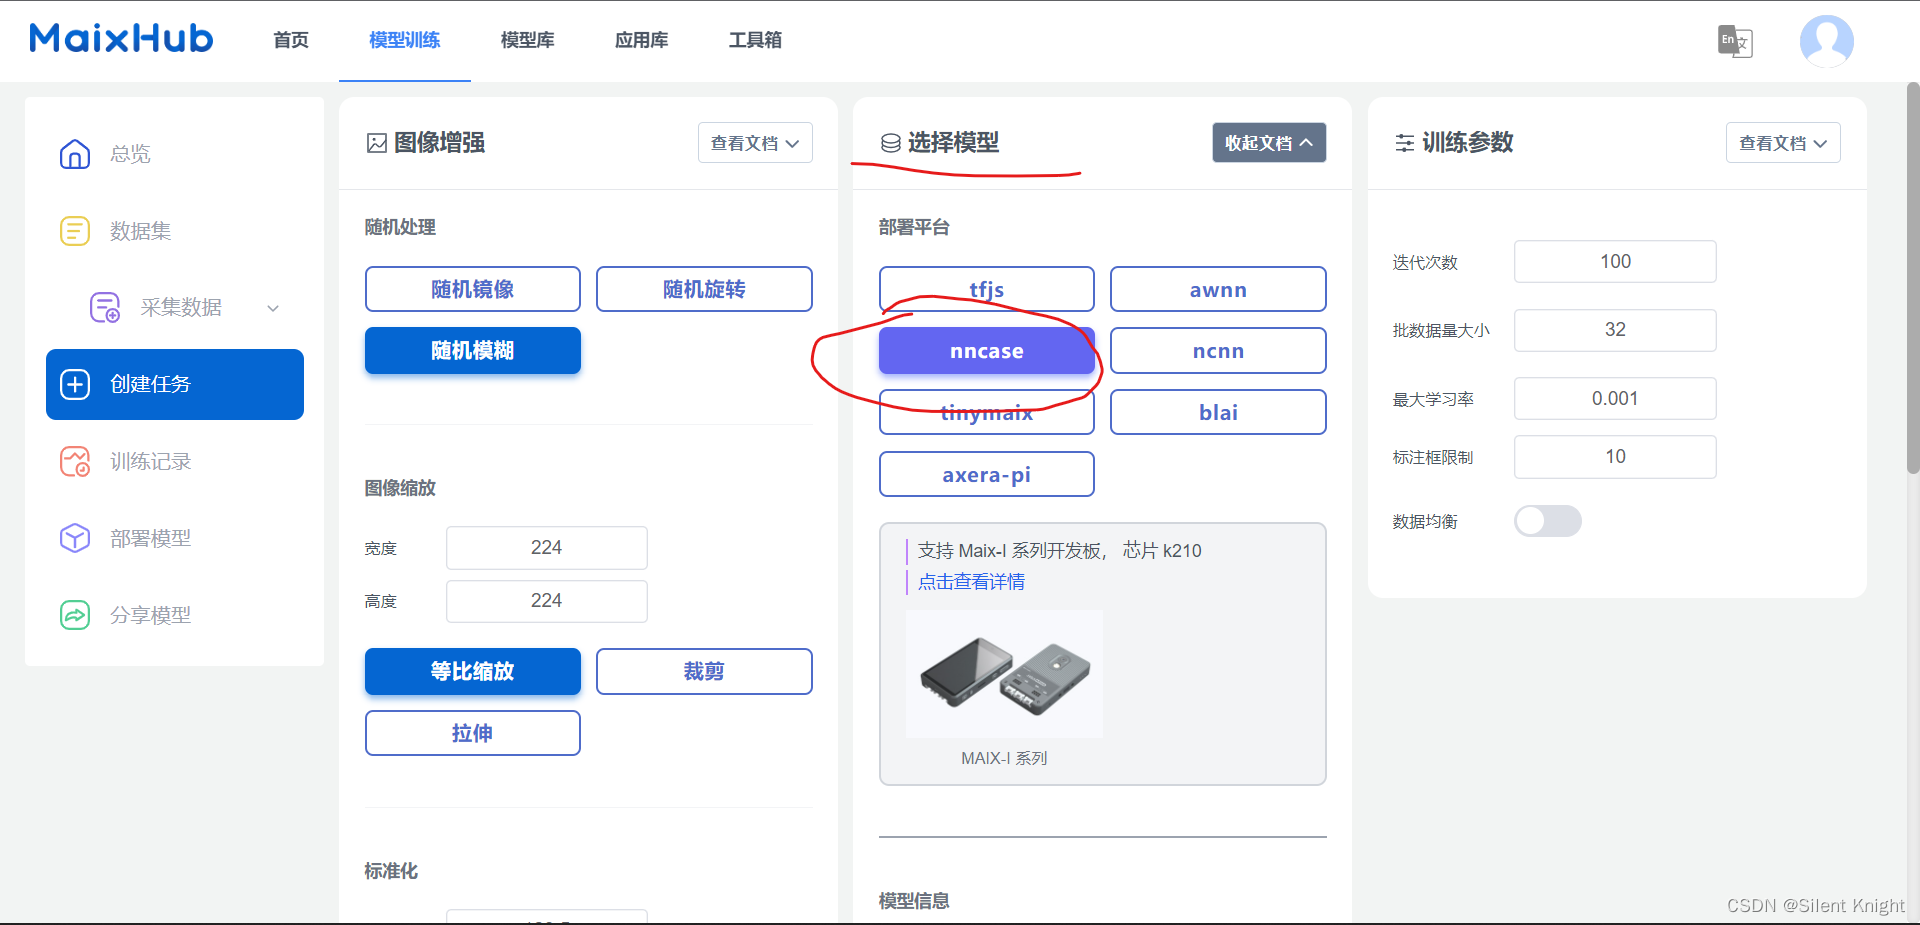The image size is (1920, 925).
Task: Open the language translation icon
Action: (1735, 41)
